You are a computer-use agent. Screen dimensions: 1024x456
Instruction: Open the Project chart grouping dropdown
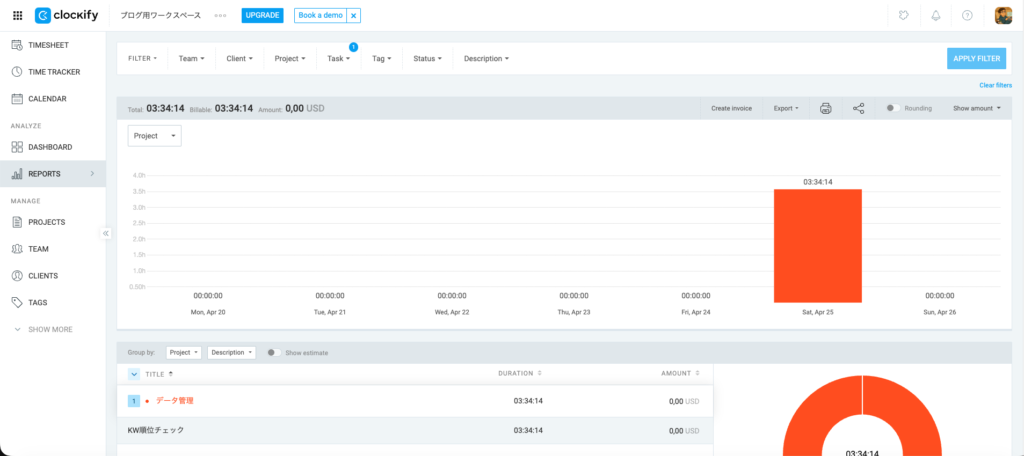155,135
